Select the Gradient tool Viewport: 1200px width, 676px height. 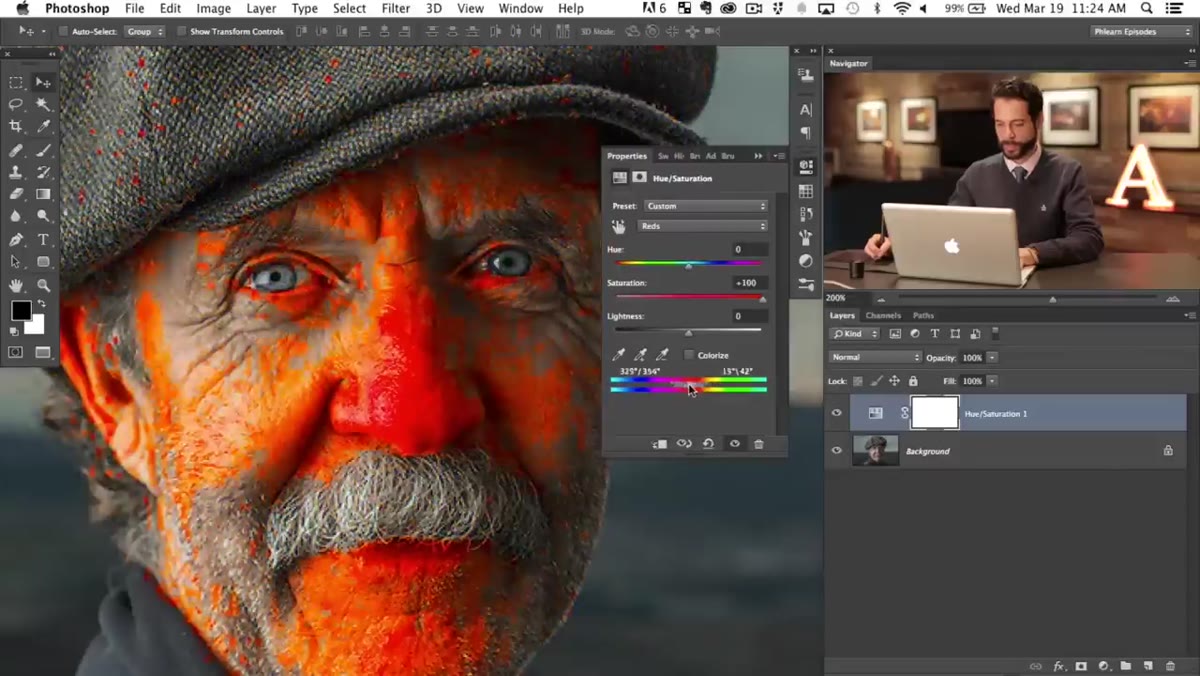coord(43,194)
